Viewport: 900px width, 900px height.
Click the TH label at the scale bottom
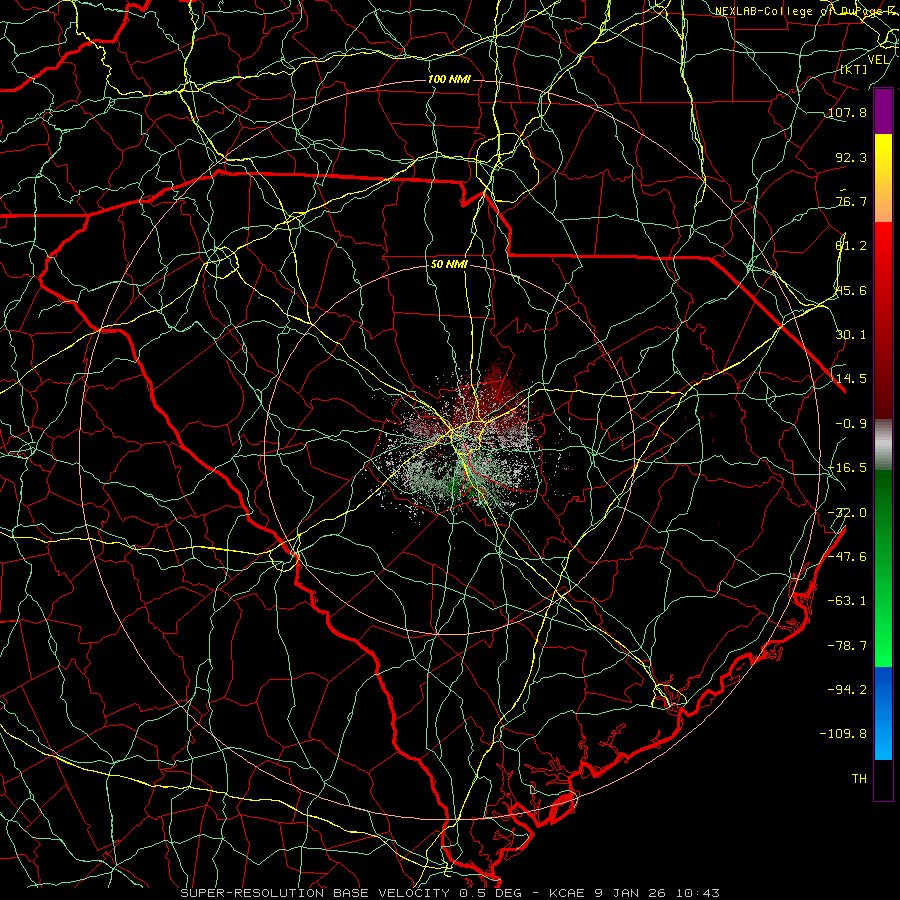pos(859,779)
